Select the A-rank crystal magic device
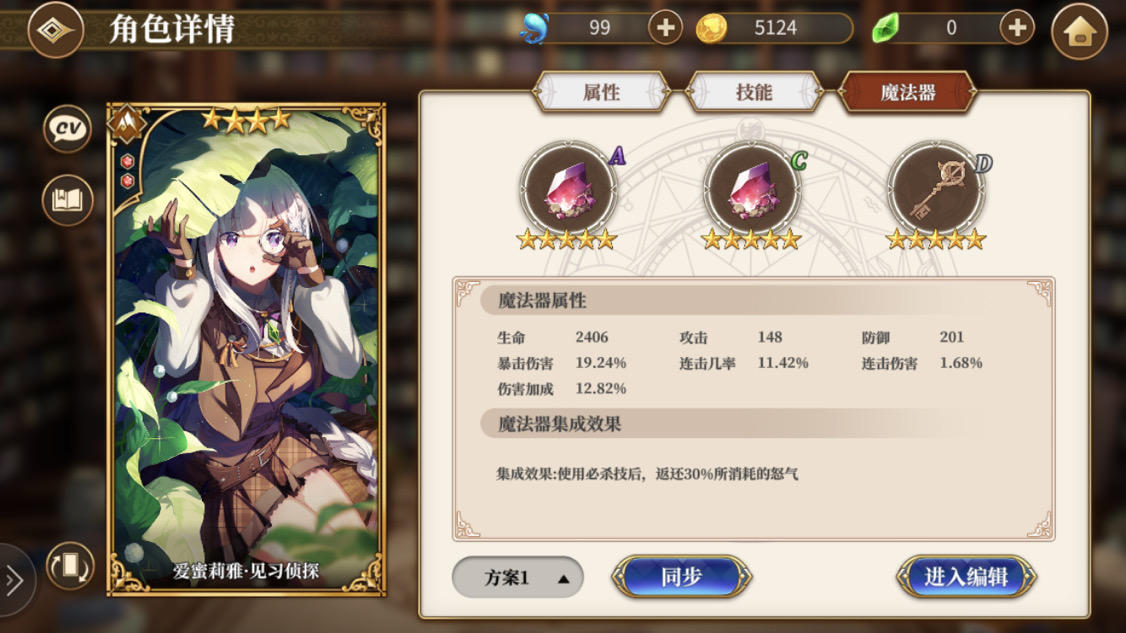Screen dimensions: 1126x633 568,190
